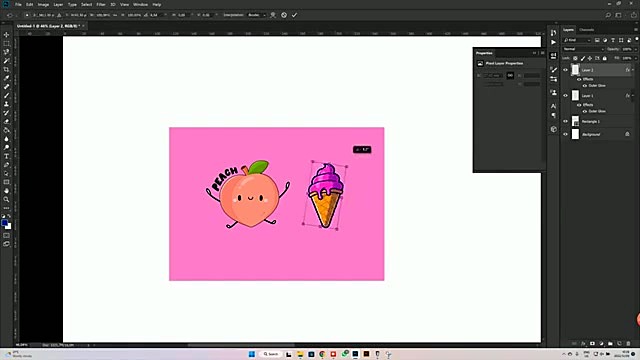Select the Paint Bucket tool

pyautogui.click(x=6, y=130)
